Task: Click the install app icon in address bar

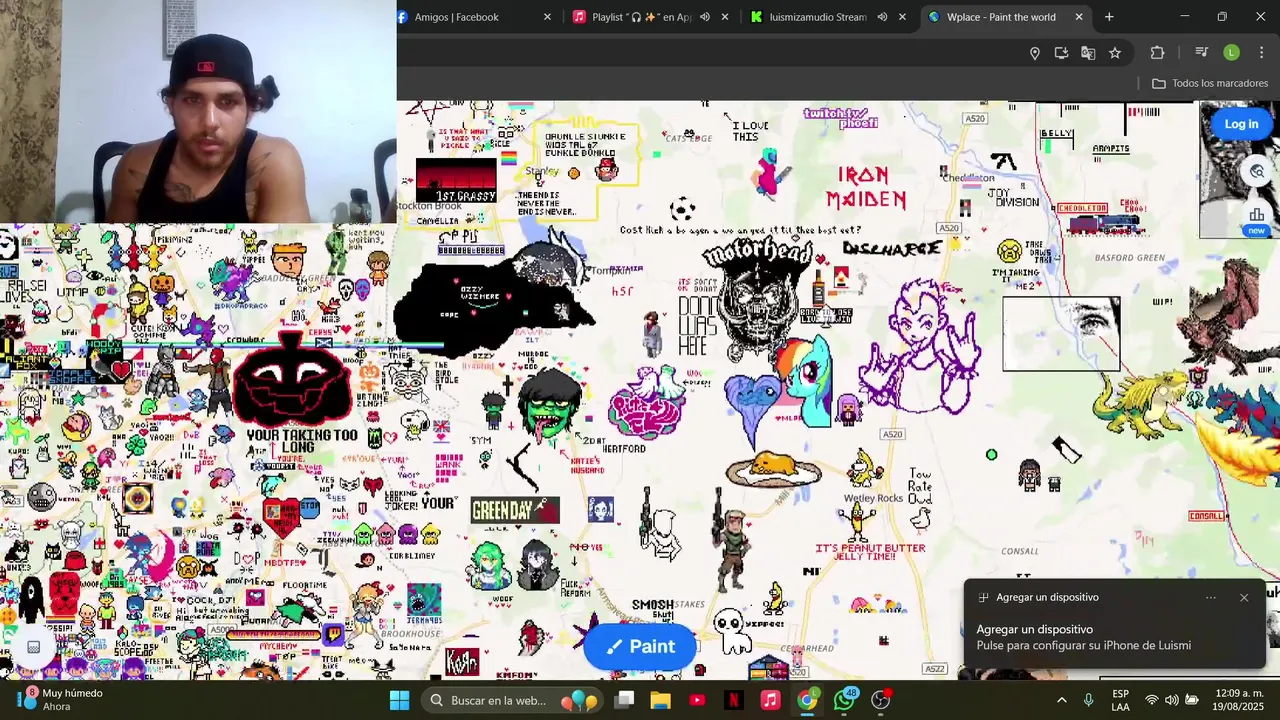Action: (x=1061, y=53)
